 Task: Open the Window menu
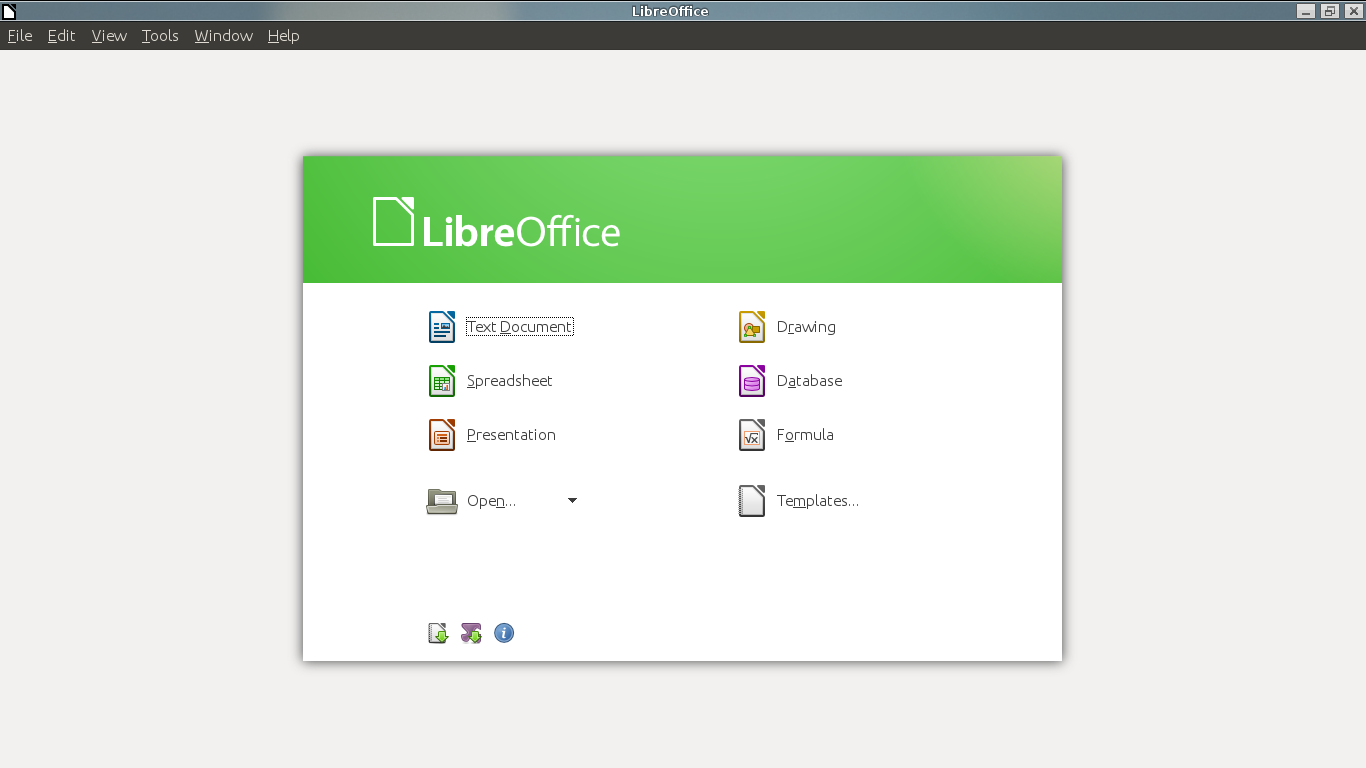[x=223, y=35]
